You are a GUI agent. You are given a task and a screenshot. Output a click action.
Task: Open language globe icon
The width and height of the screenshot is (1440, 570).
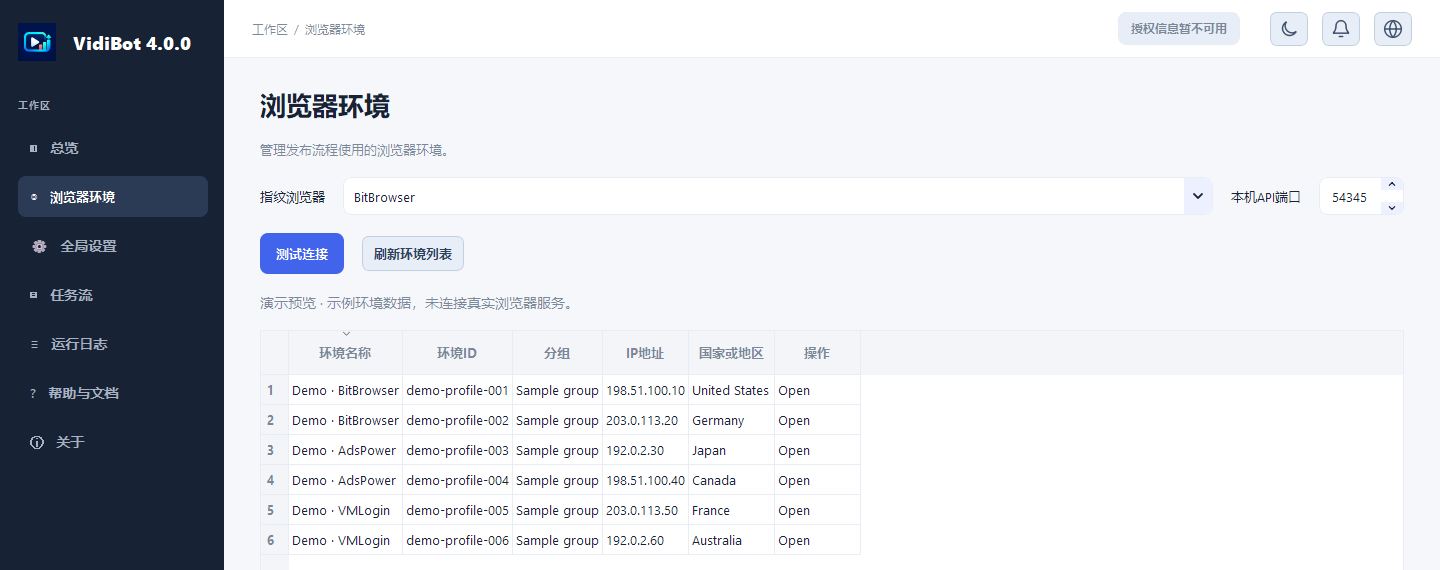click(1393, 29)
